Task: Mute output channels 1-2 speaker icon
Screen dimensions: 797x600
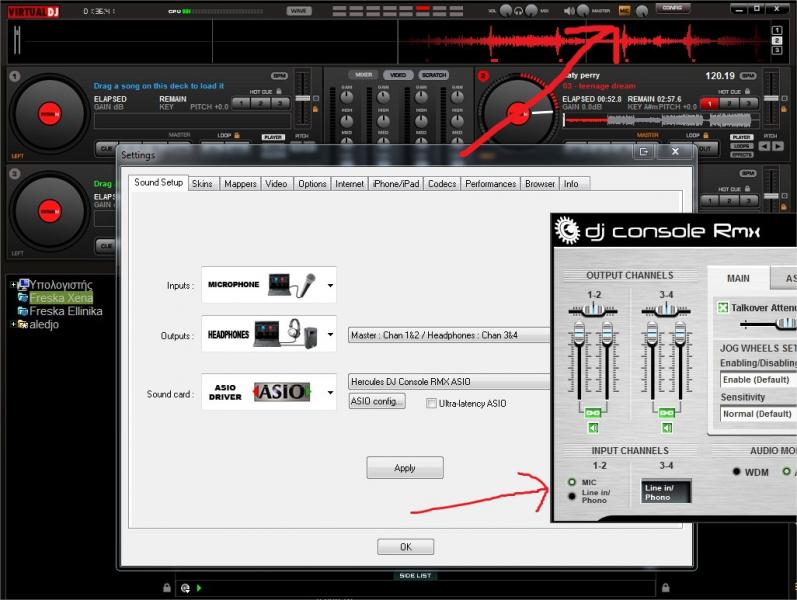Action: [593, 428]
